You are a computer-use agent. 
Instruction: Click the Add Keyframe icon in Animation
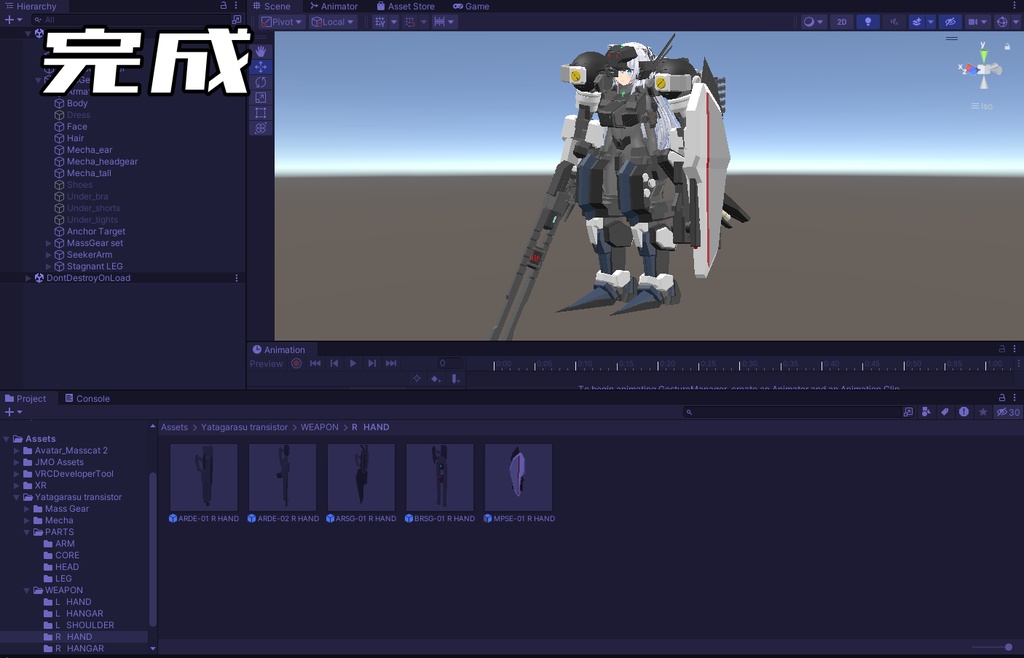(x=436, y=379)
